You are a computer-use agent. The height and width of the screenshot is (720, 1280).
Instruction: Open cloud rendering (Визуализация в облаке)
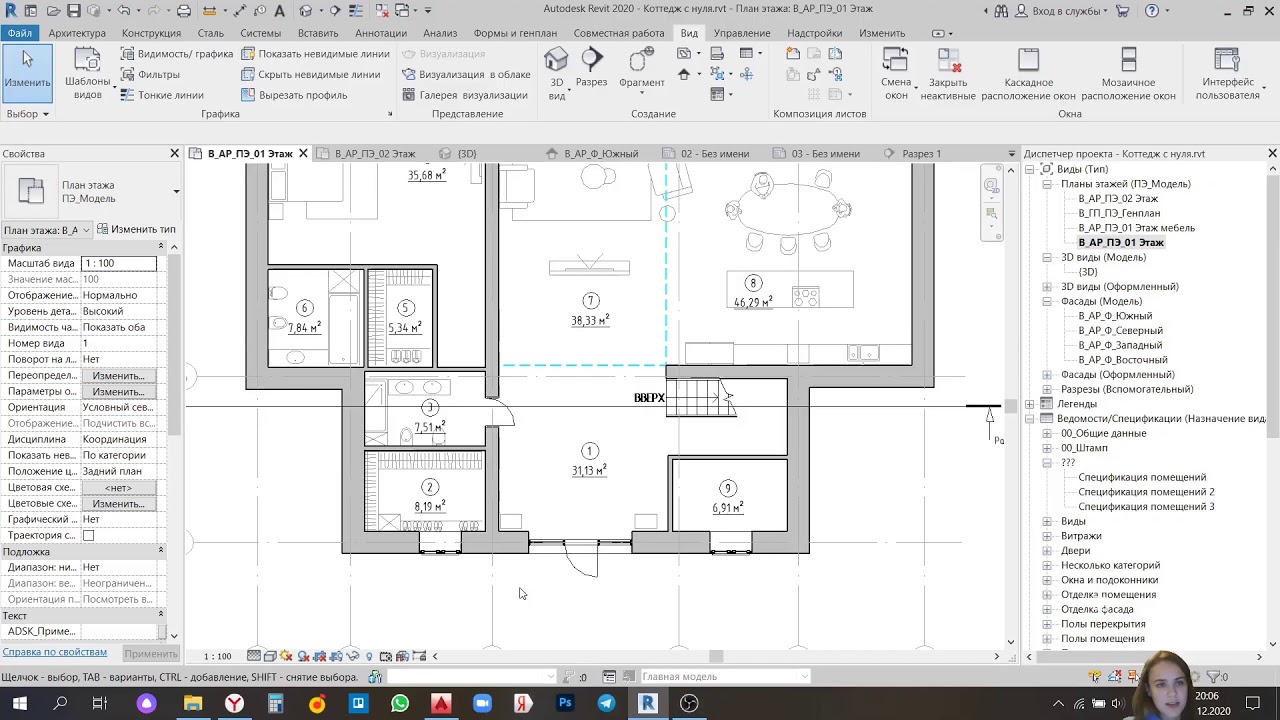pos(465,74)
